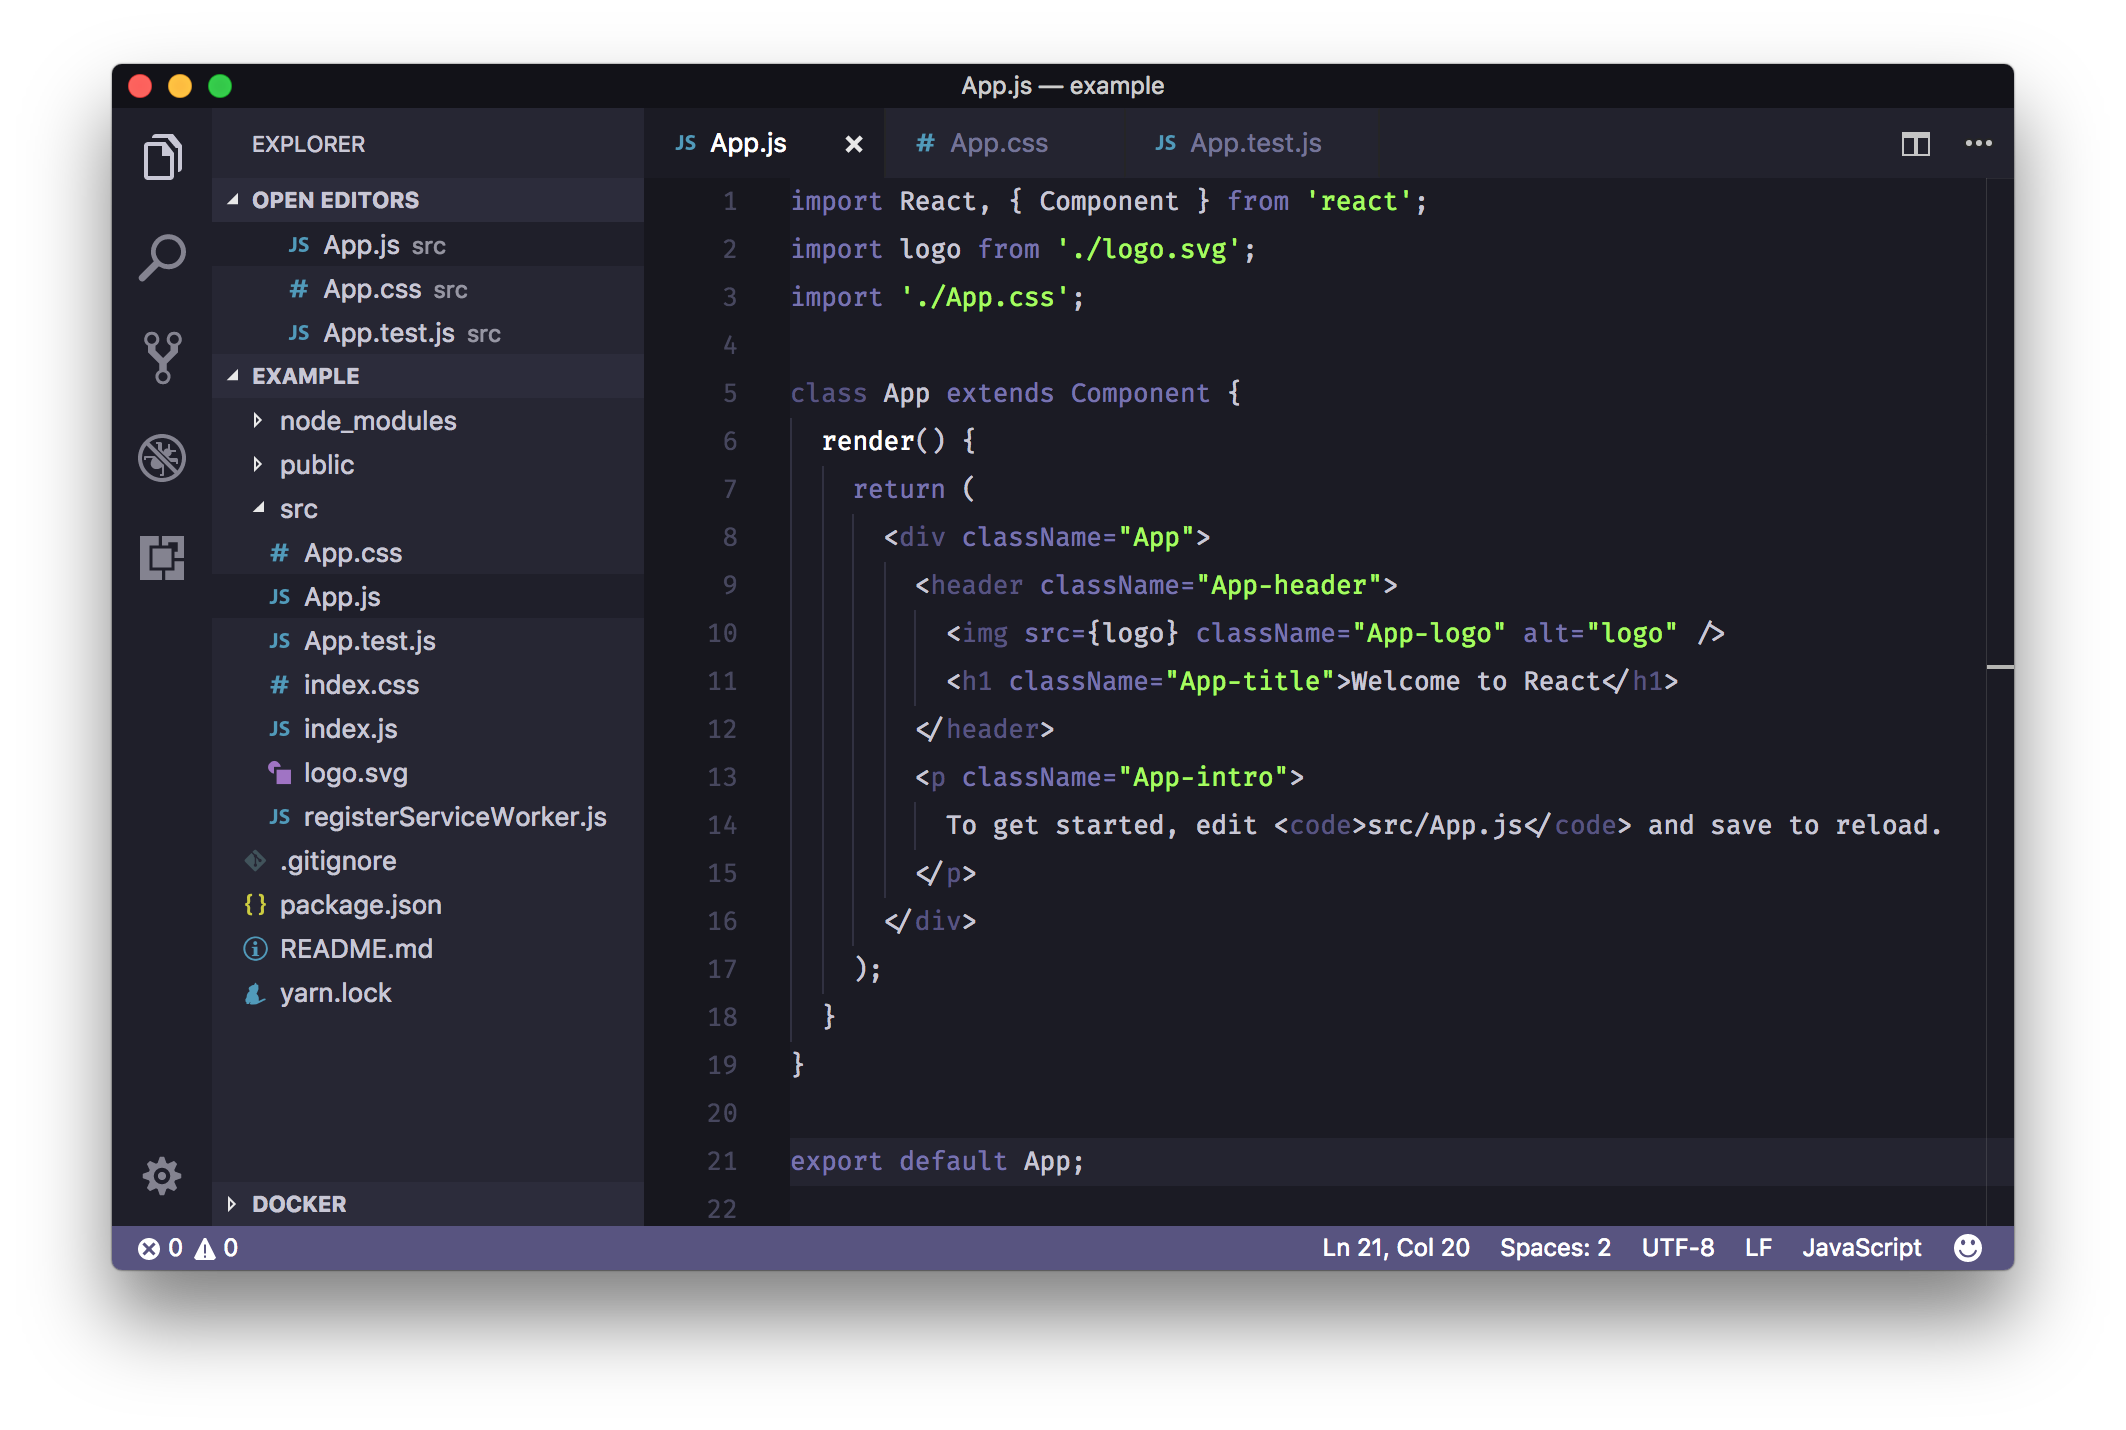Viewport: 2126px width, 1430px height.
Task: Open the Explorer view in activity bar
Action: 162,157
